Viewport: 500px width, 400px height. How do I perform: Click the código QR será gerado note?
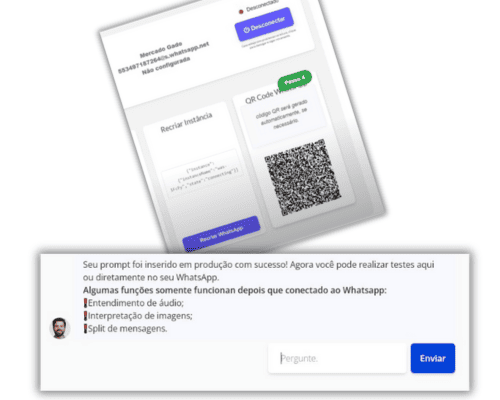point(282,114)
